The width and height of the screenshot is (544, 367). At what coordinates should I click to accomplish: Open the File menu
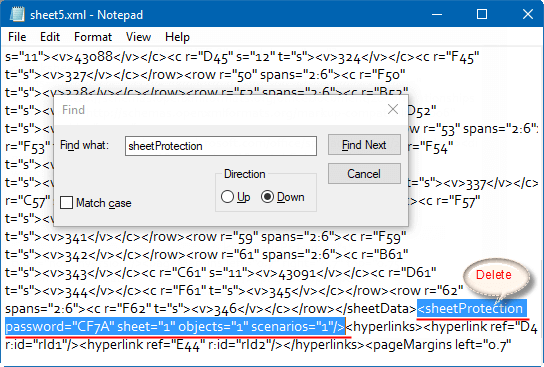pyautogui.click(x=17, y=37)
